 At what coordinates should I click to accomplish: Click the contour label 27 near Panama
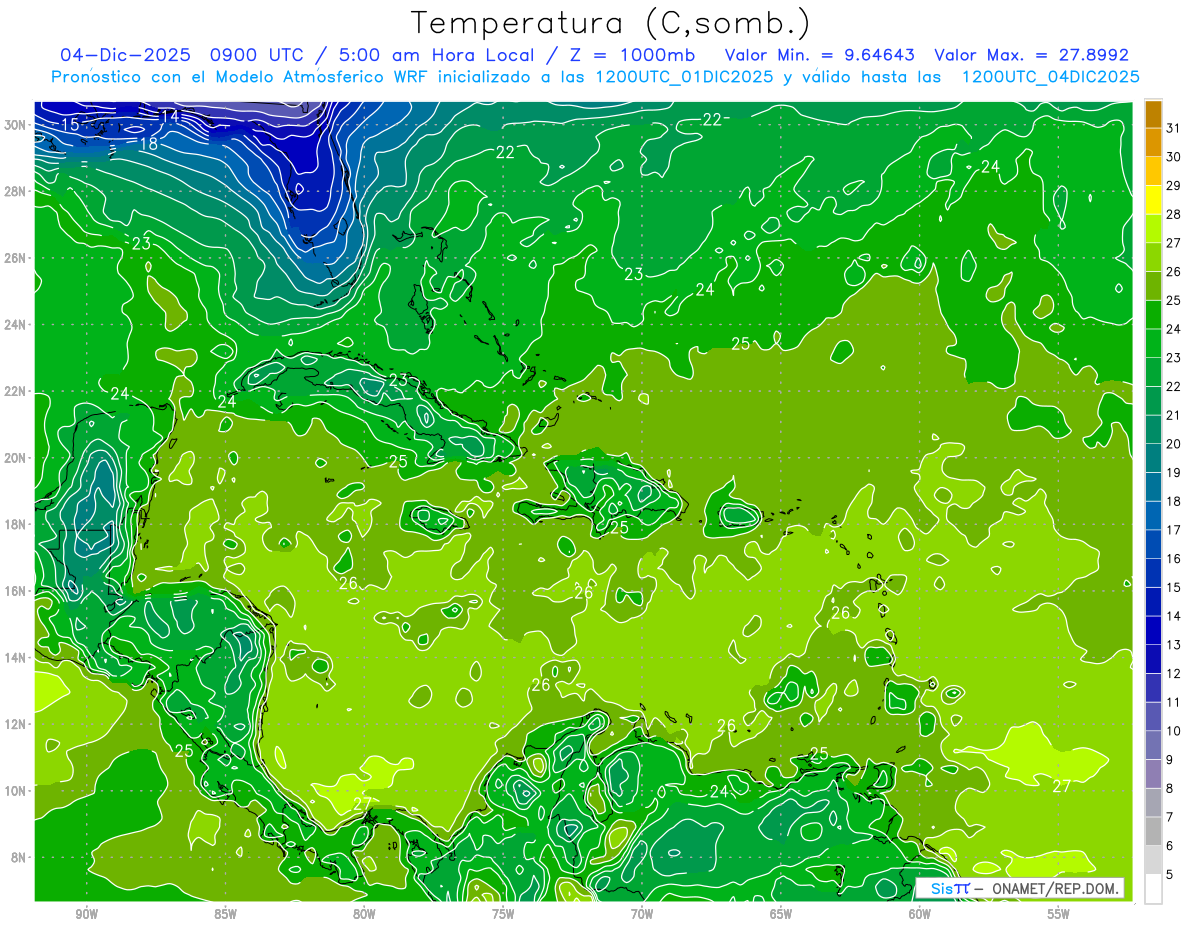362,802
